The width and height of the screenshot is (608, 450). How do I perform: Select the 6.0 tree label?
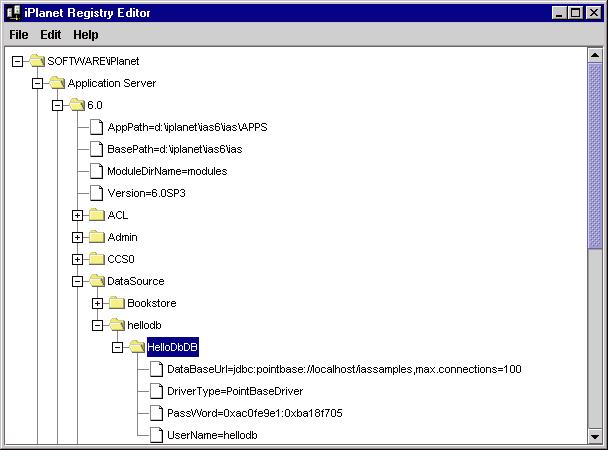coord(95,105)
